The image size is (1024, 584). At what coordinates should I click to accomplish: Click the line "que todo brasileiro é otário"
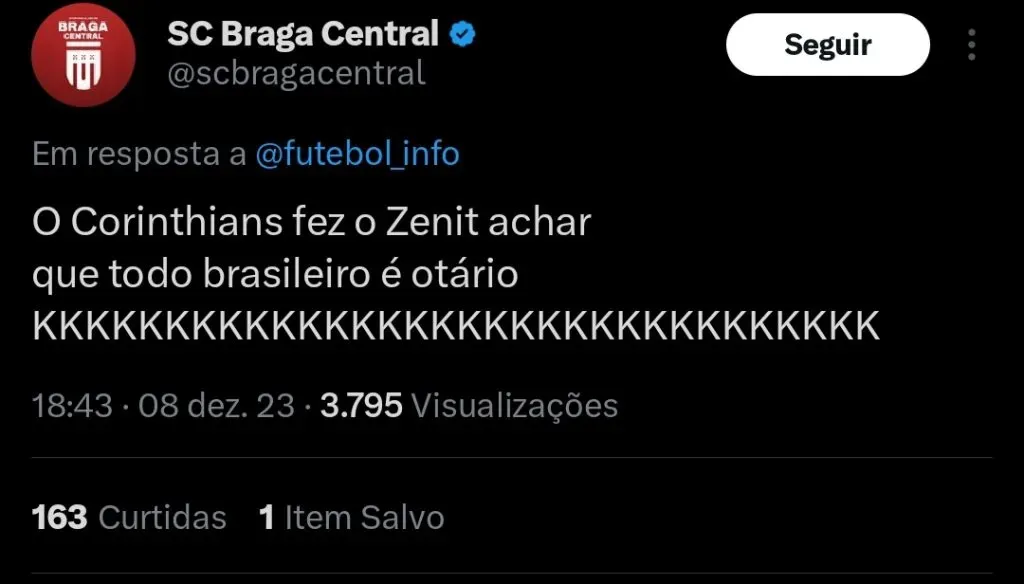[x=275, y=274]
